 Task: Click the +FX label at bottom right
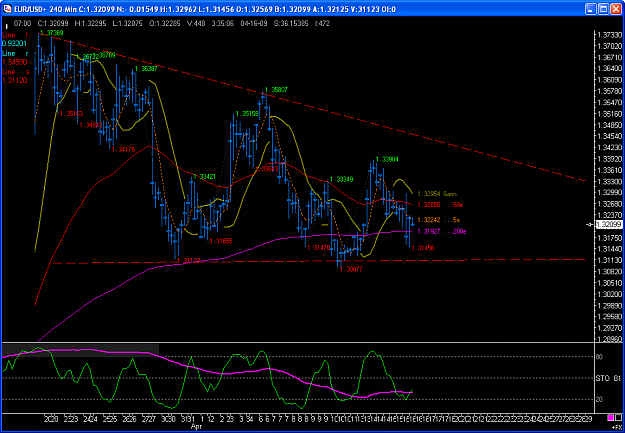[x=616, y=427]
